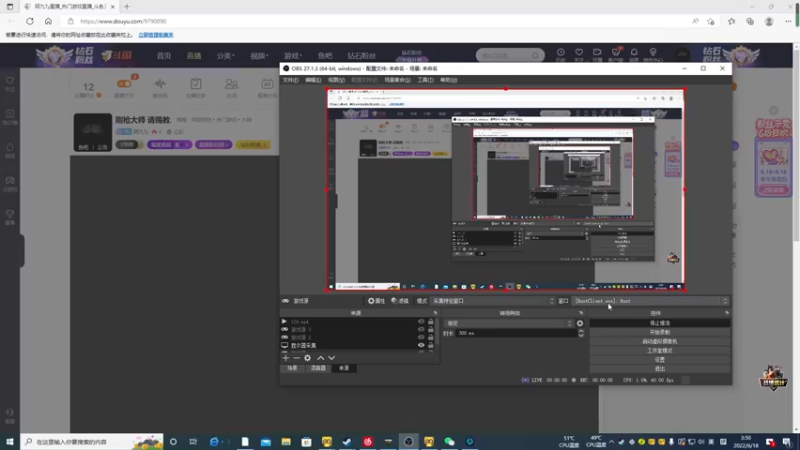Click the Douyu search input field
The height and width of the screenshot is (450, 800).
point(504,55)
